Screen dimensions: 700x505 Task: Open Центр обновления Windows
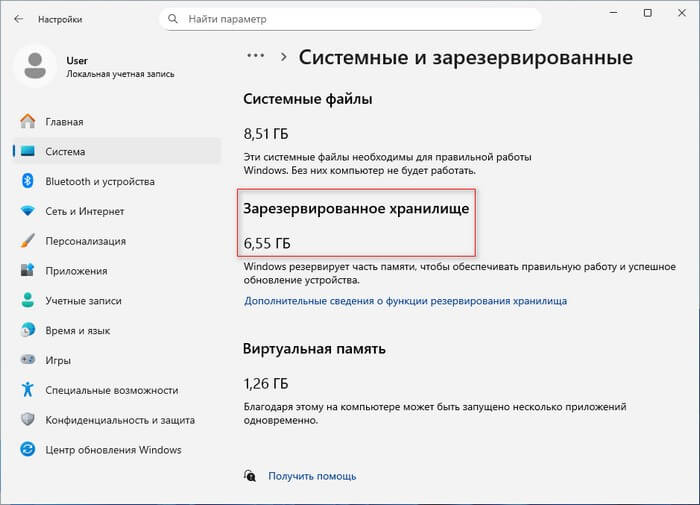(x=113, y=450)
